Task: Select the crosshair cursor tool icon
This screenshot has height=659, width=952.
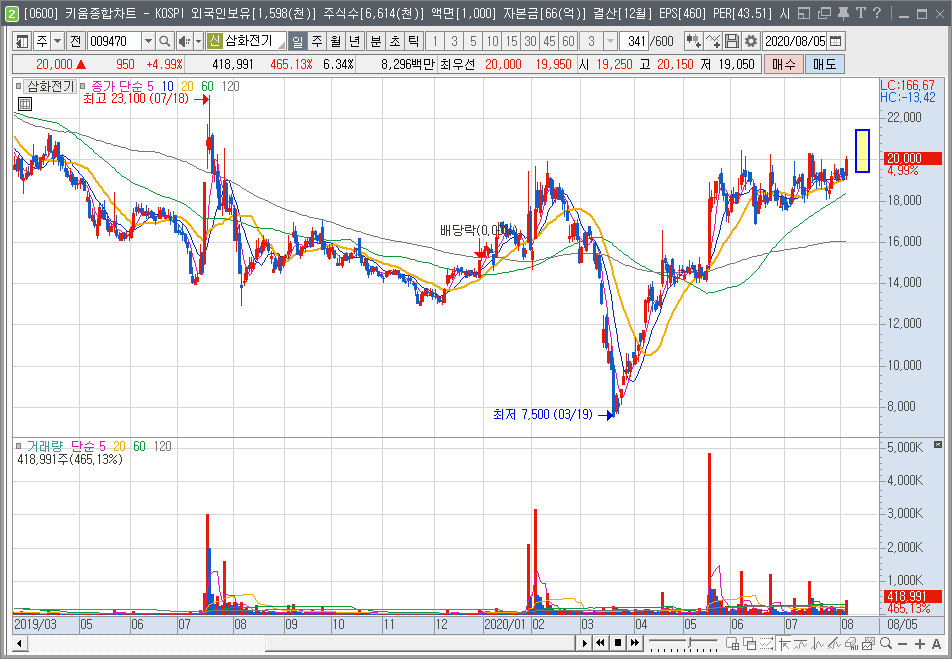Action: 784,643
